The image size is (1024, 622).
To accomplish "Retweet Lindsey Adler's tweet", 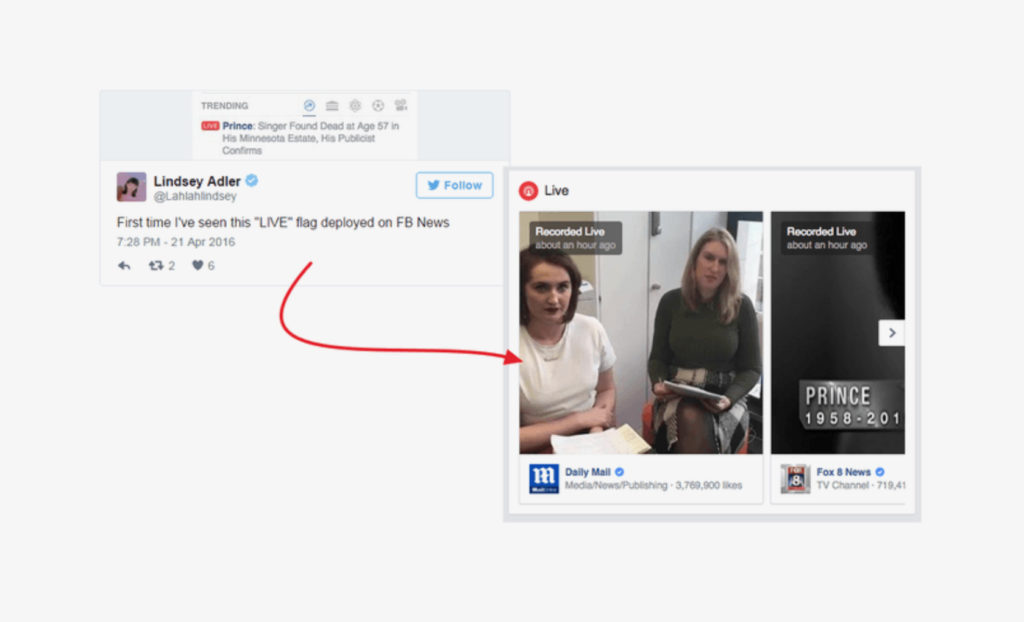I will 155,265.
